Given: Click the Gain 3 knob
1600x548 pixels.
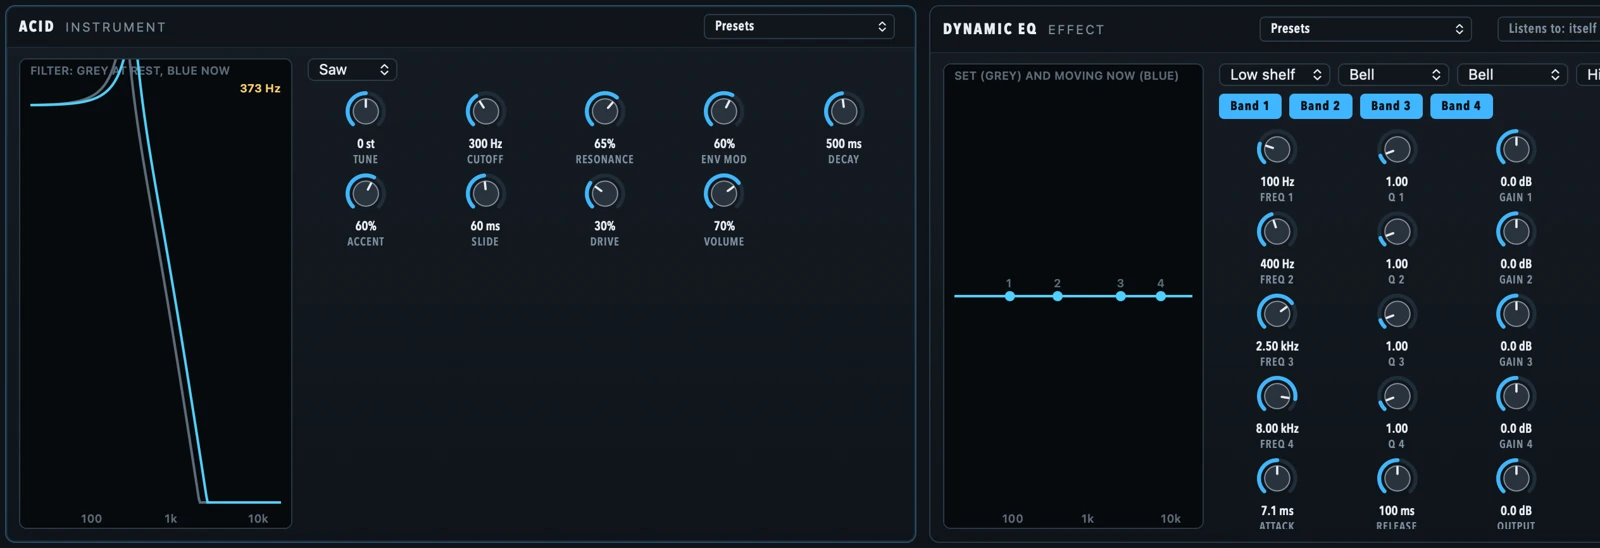Looking at the screenshot, I should click(x=1516, y=314).
